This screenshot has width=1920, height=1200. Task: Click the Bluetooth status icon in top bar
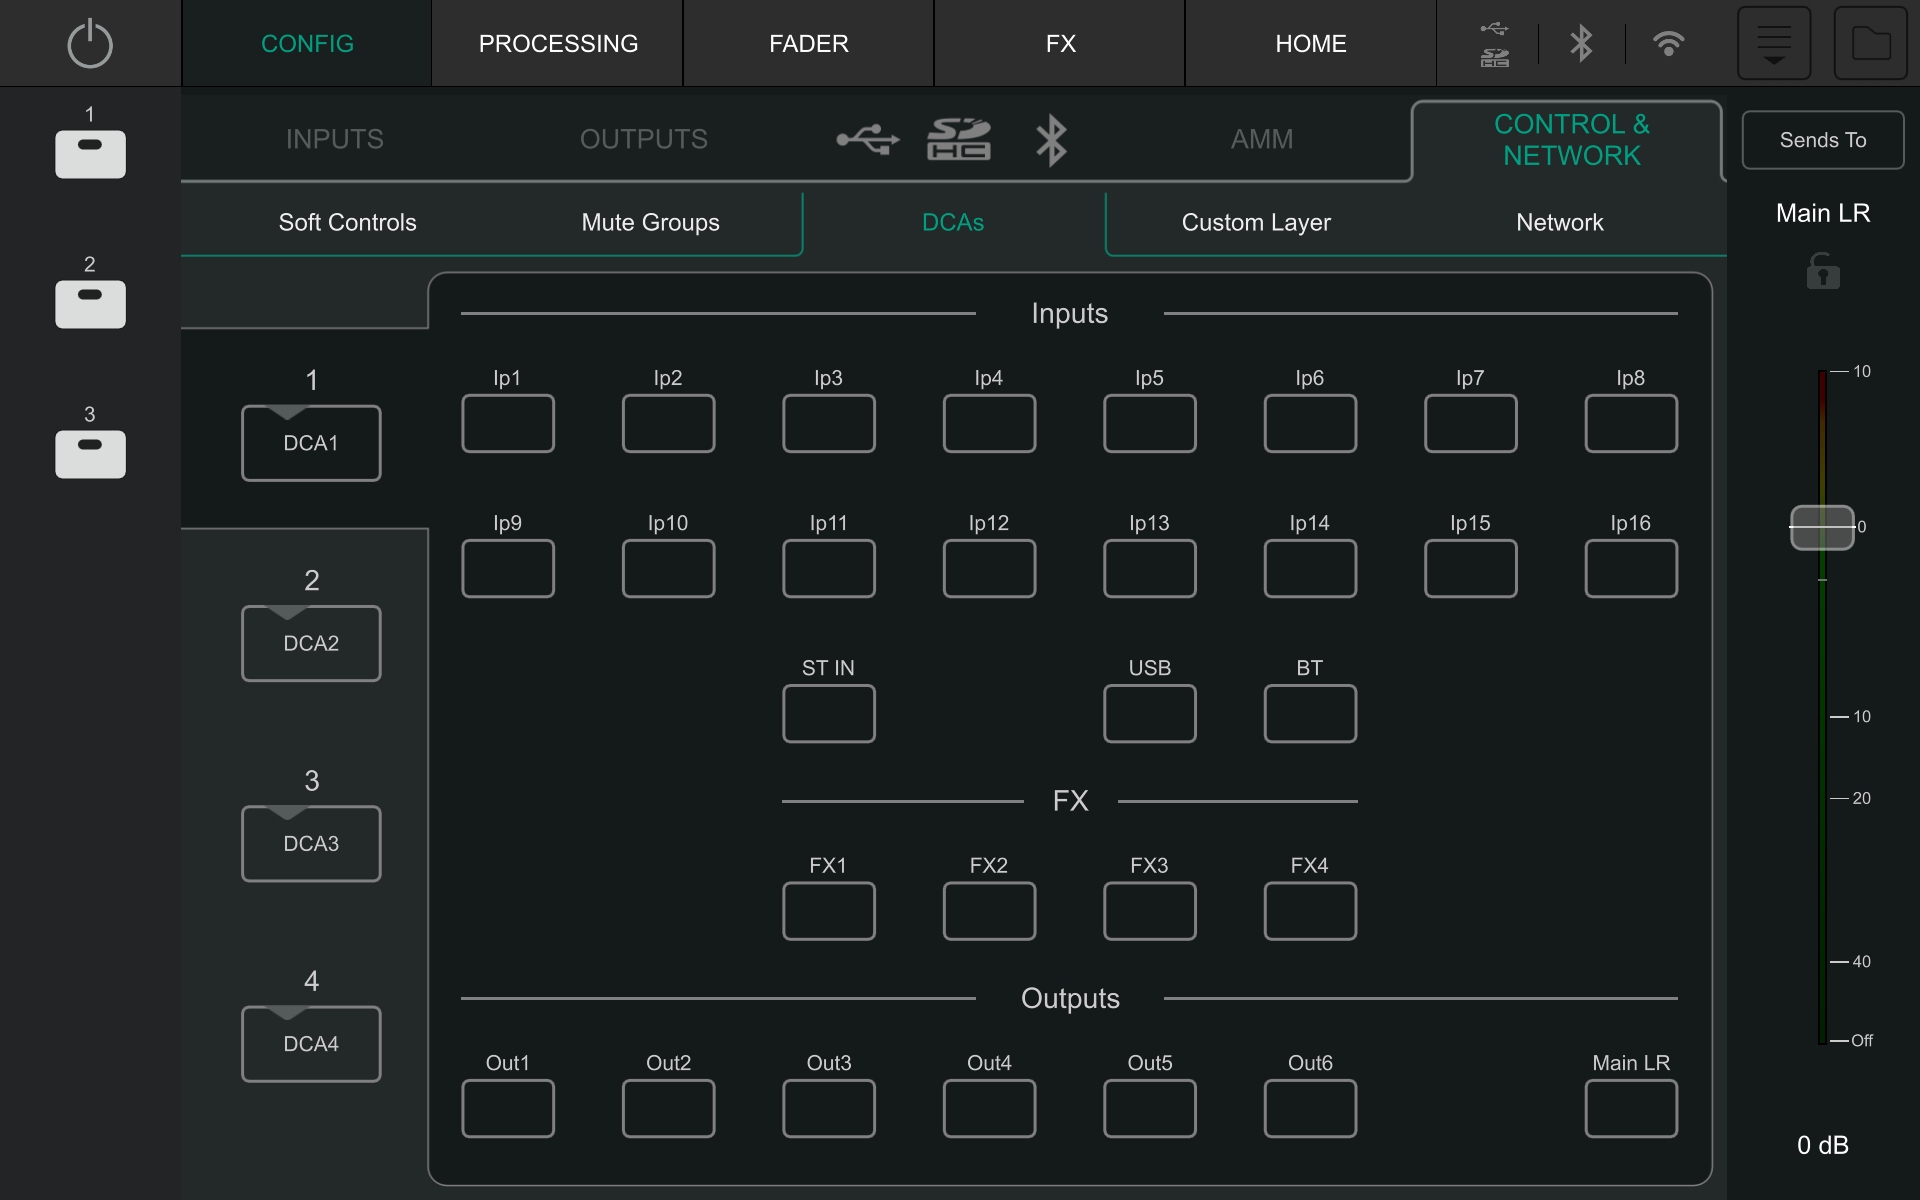click(x=1581, y=44)
